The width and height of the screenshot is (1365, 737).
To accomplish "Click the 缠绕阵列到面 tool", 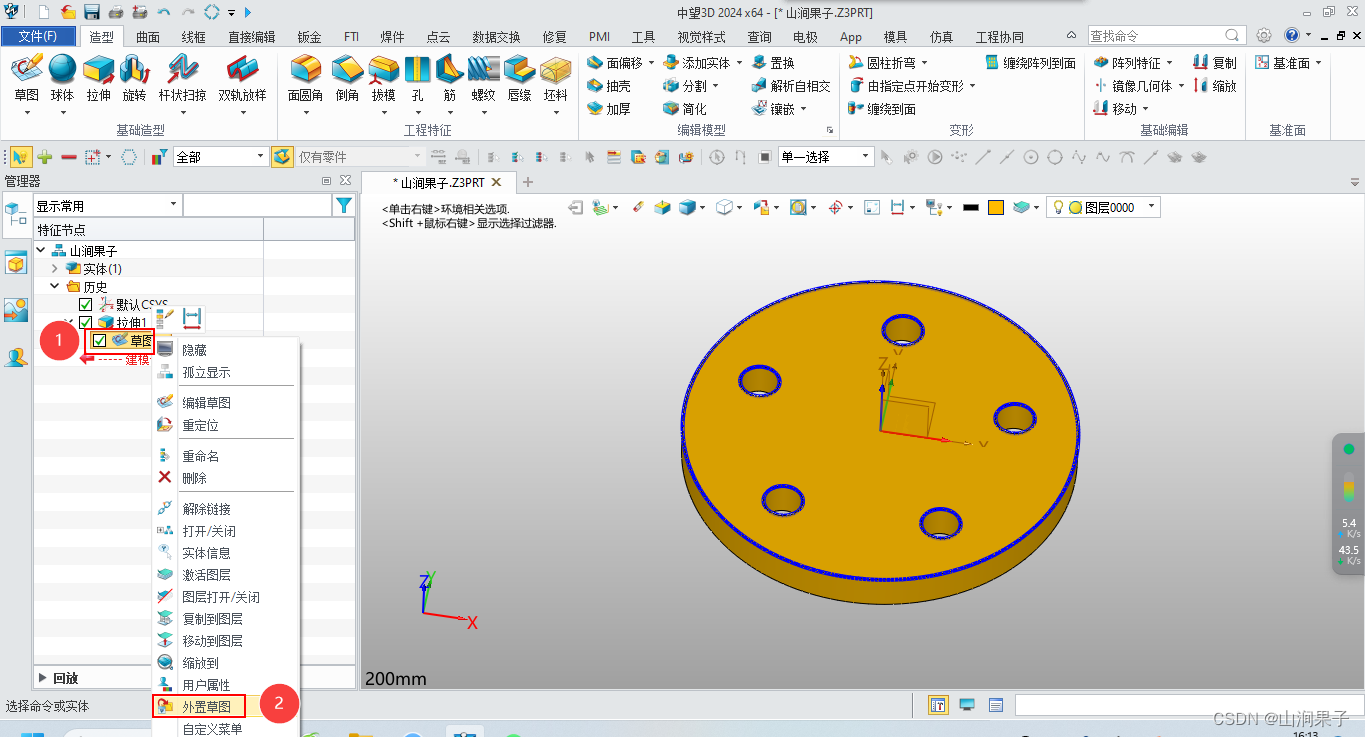I will tap(1031, 63).
